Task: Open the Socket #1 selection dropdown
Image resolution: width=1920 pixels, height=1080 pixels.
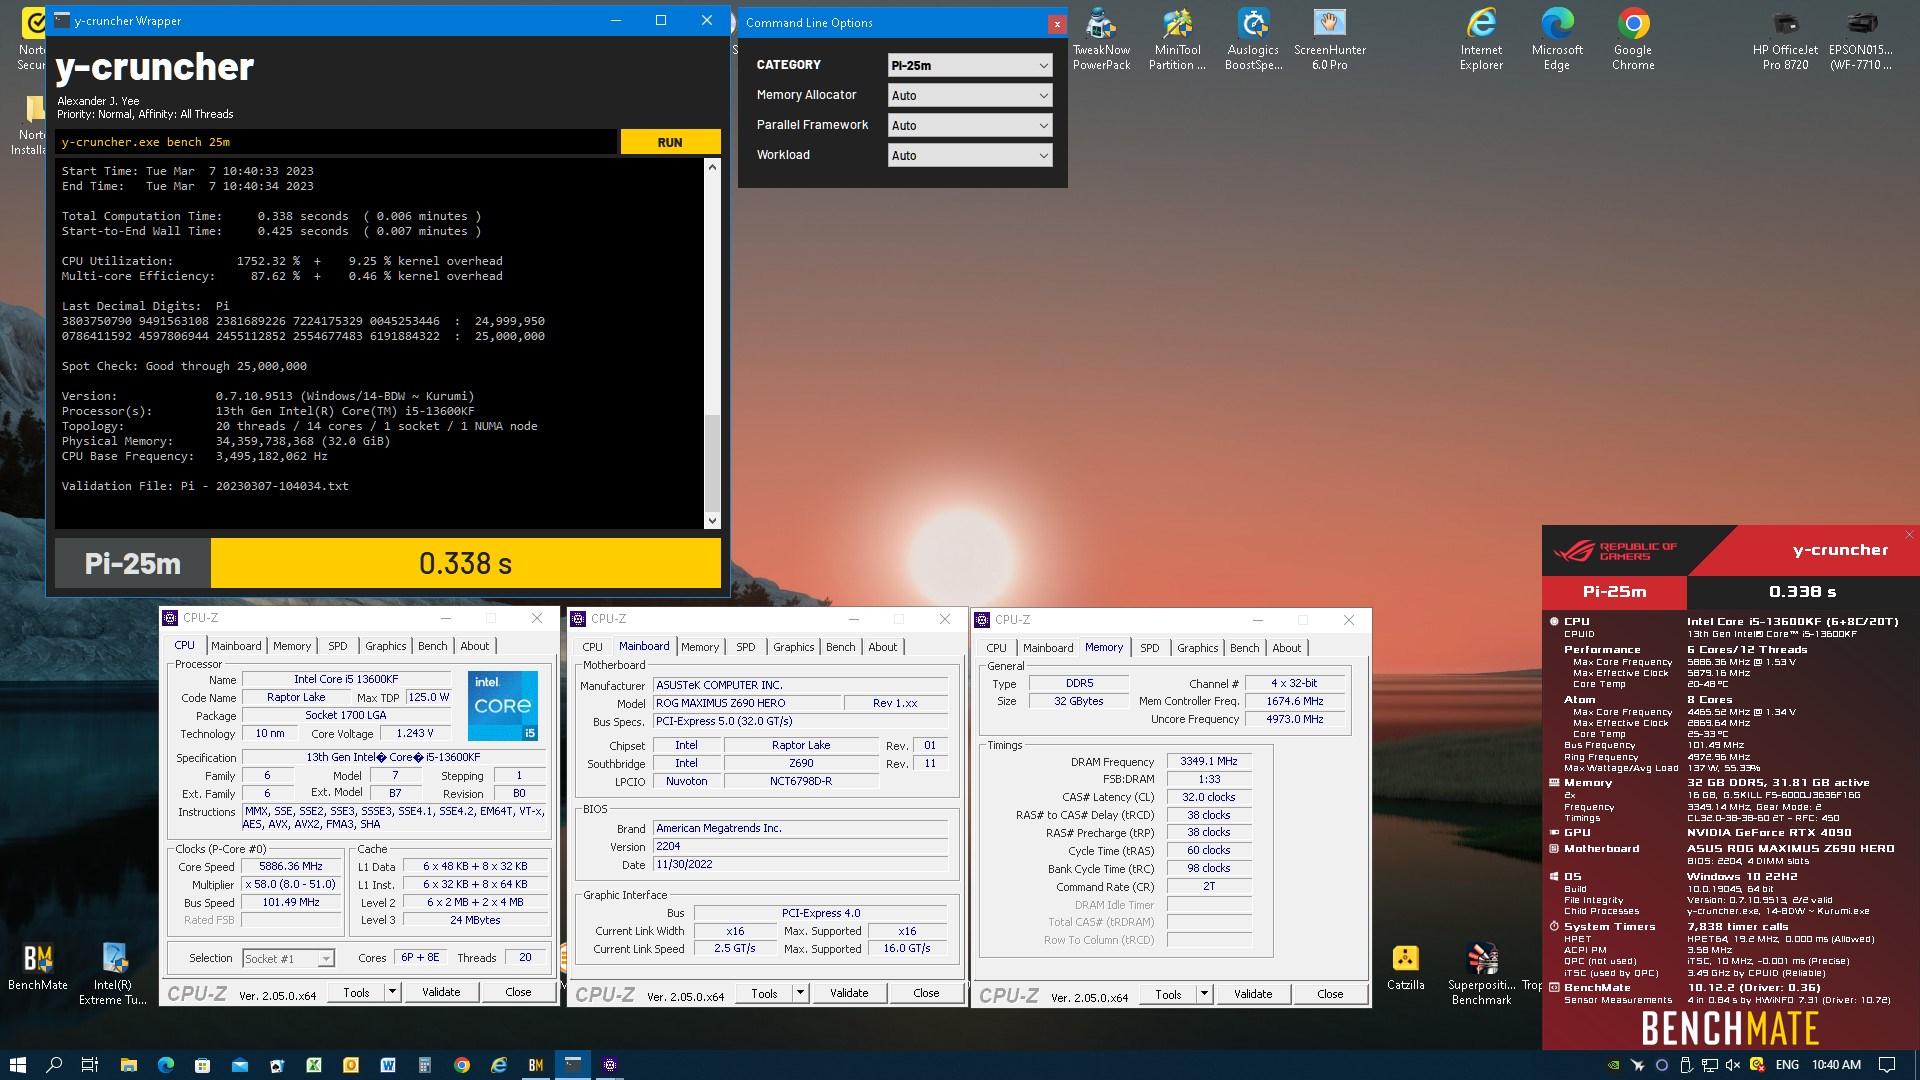Action: [x=288, y=958]
